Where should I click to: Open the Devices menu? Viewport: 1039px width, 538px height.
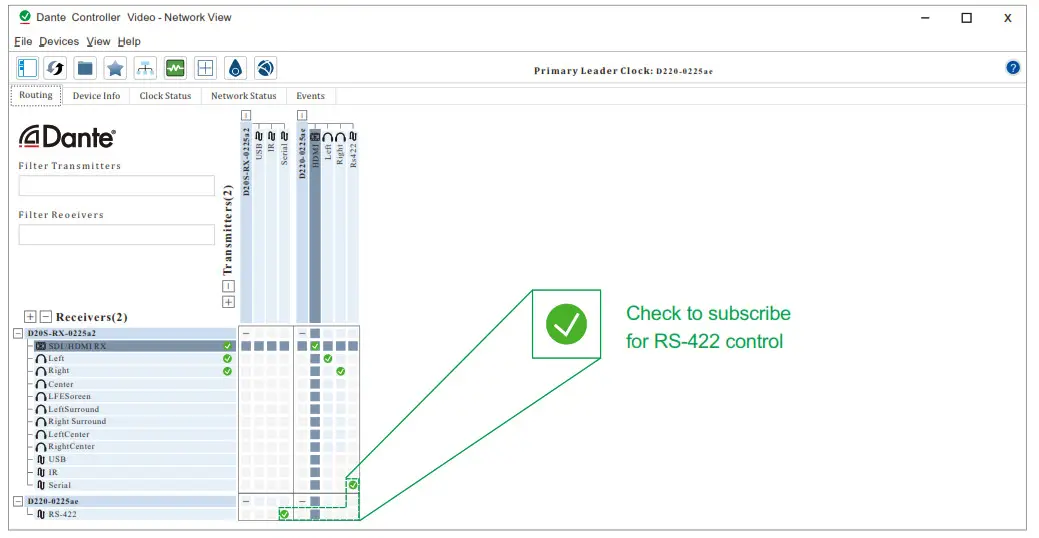point(59,41)
